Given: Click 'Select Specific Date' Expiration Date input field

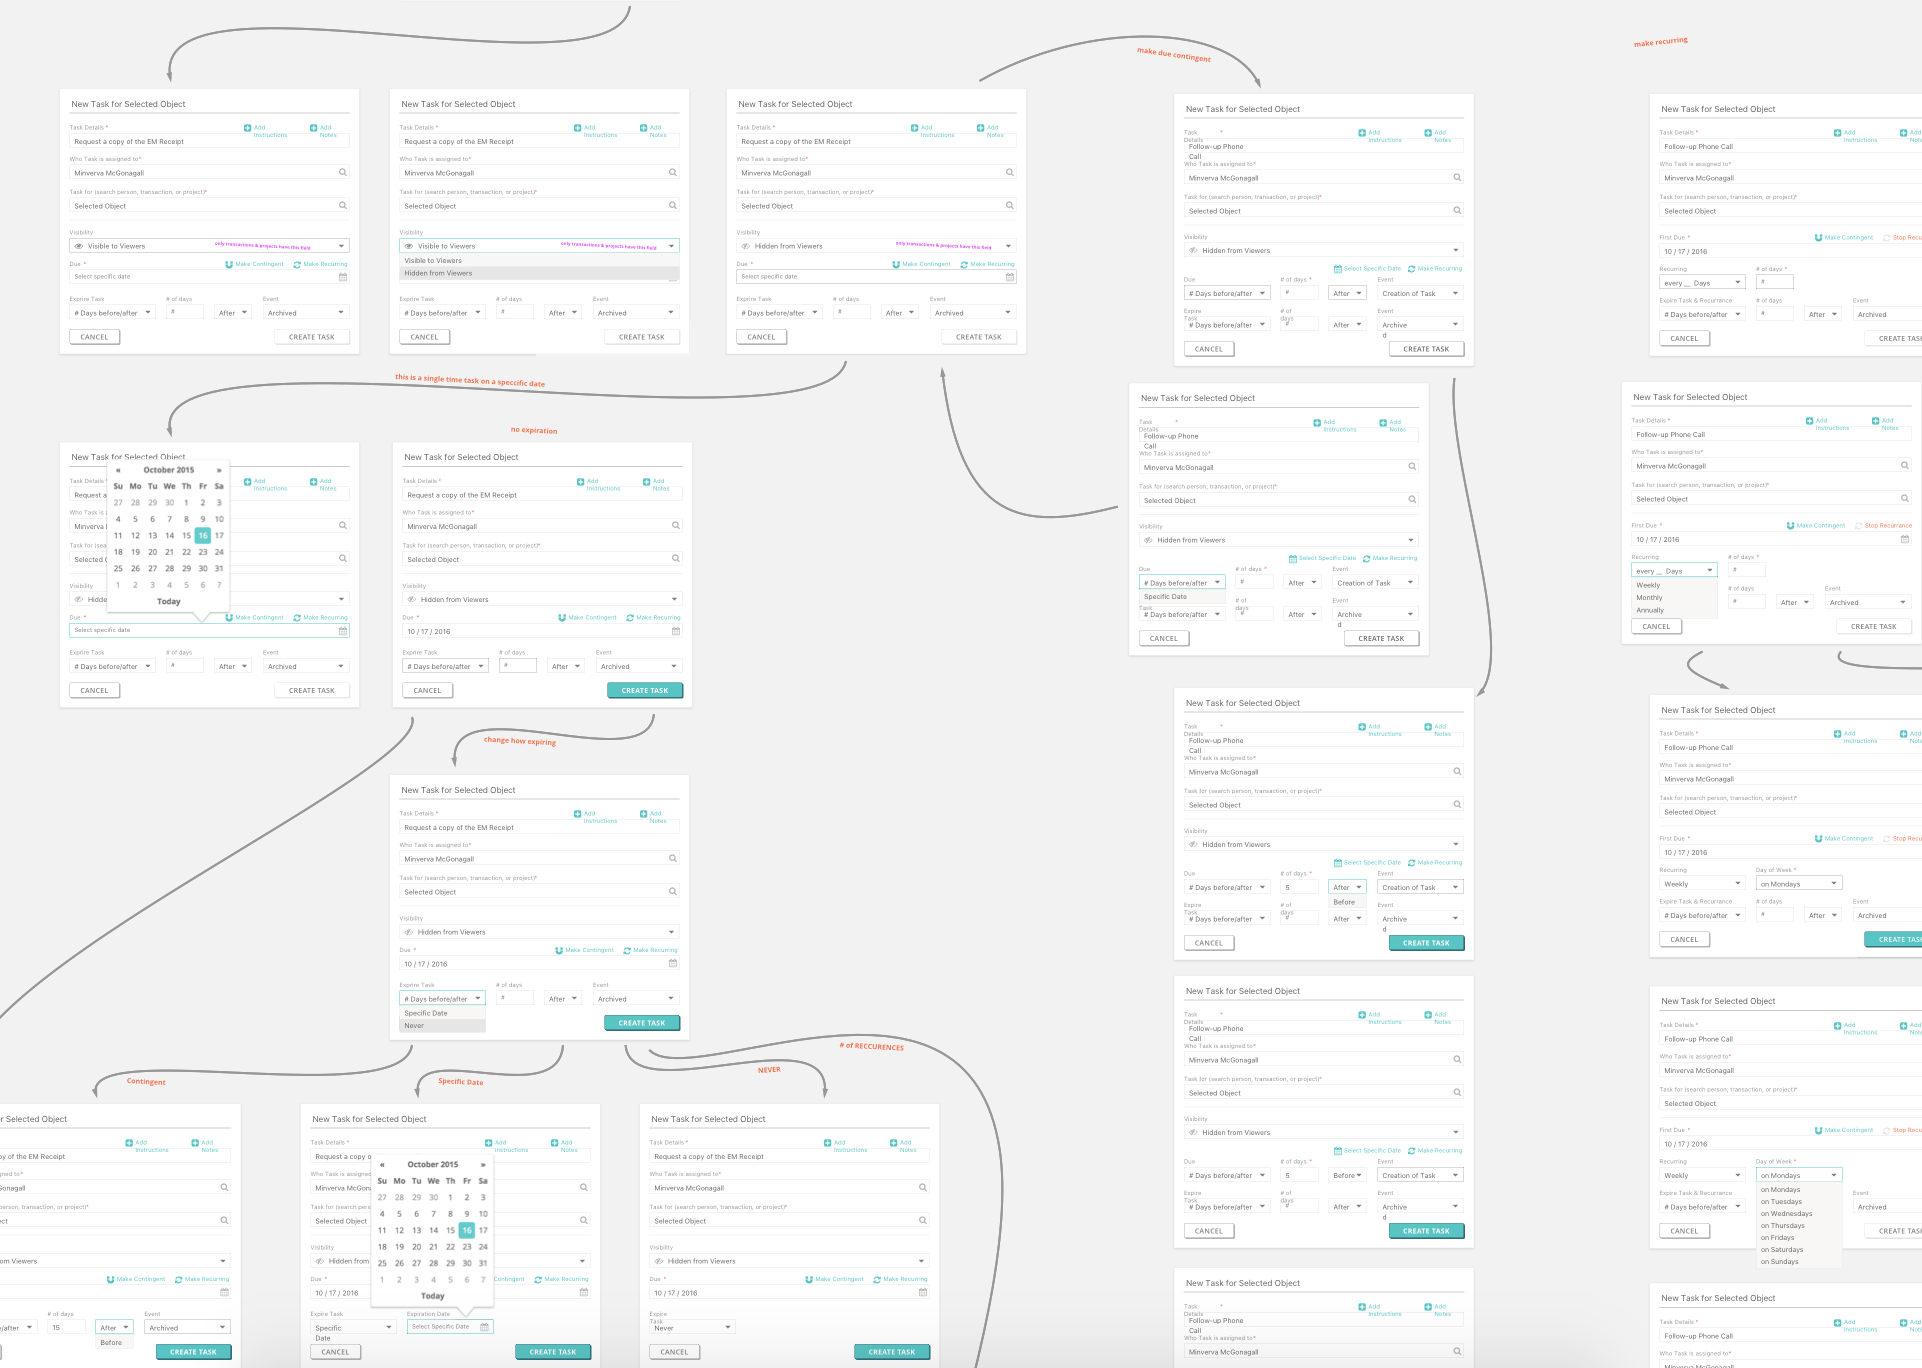Looking at the screenshot, I should click(450, 1327).
